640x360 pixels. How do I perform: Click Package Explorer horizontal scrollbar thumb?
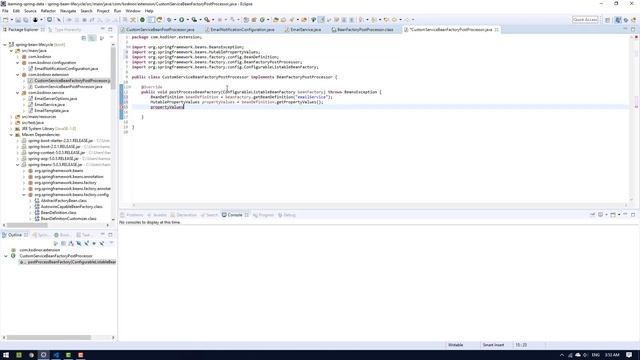tap(27, 225)
